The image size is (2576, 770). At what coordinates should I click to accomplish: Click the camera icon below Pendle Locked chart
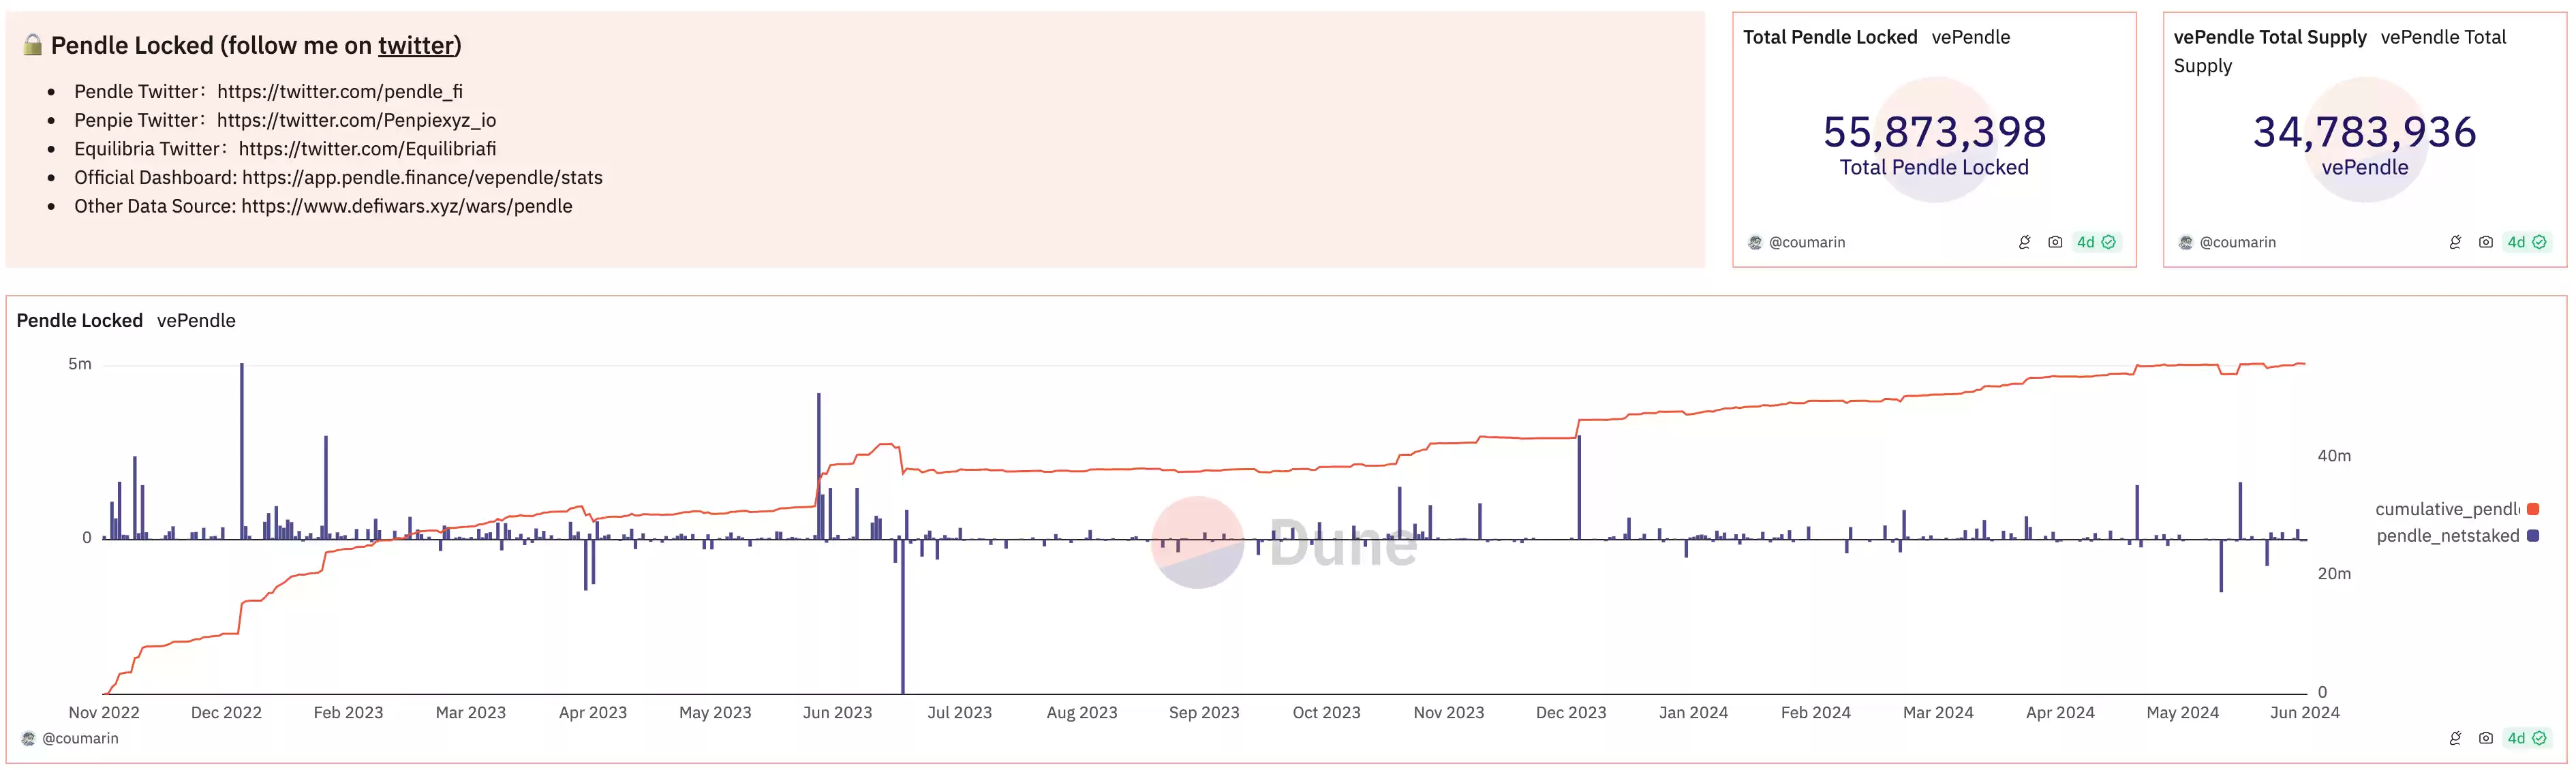click(2486, 738)
